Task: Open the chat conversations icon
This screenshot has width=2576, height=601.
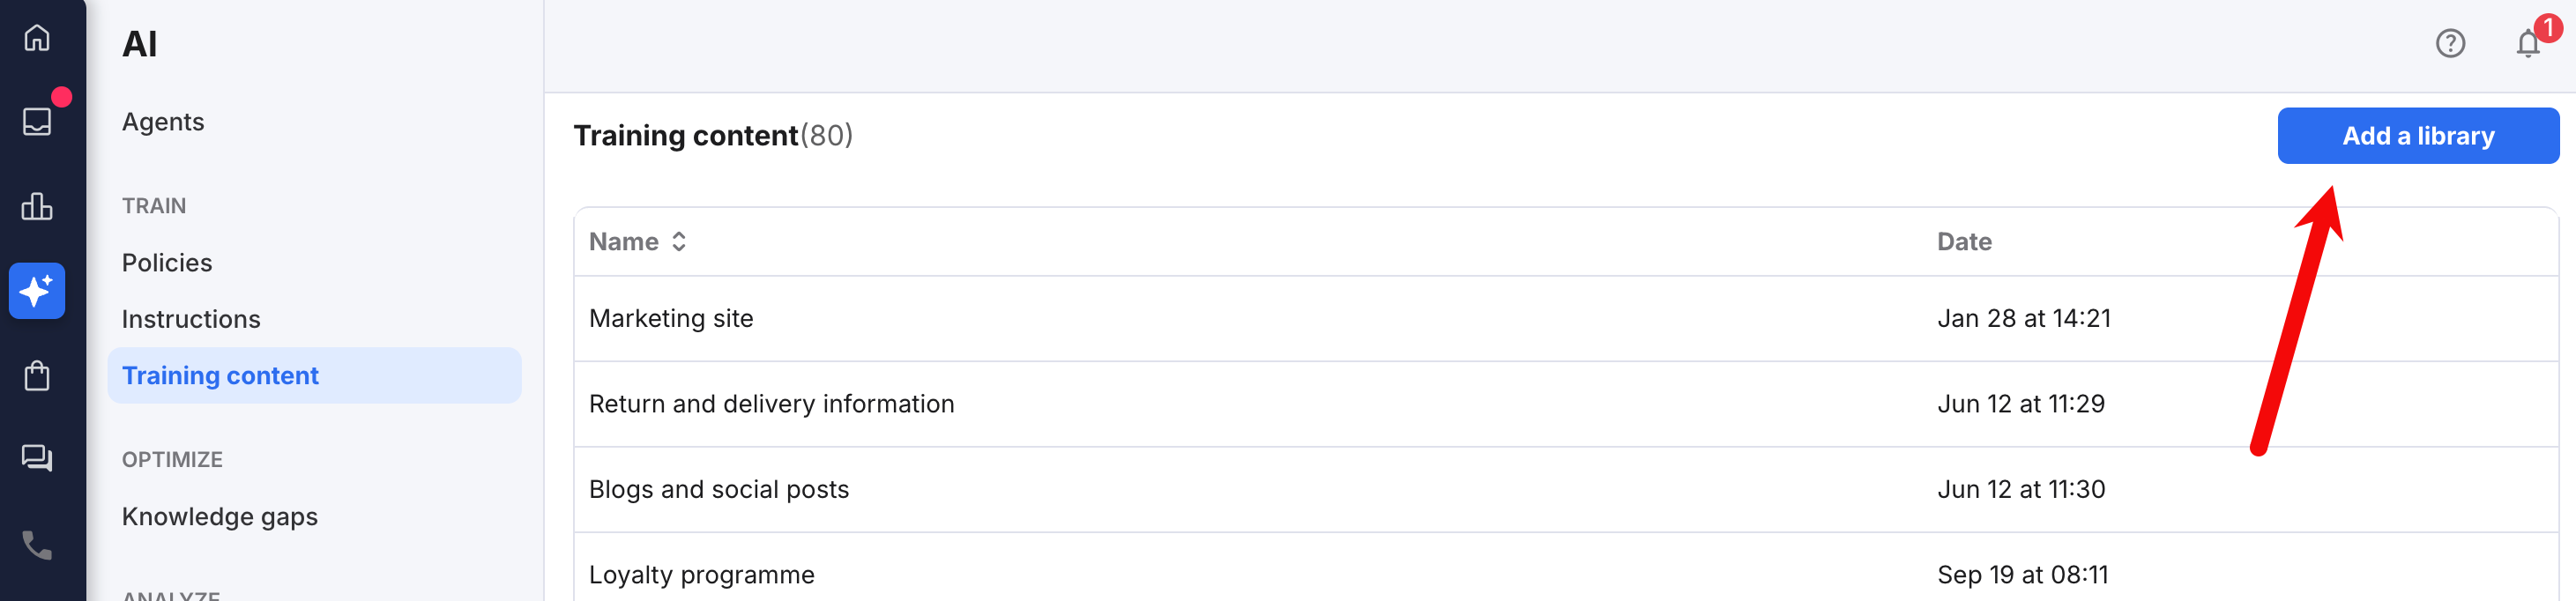Action: pos(36,458)
